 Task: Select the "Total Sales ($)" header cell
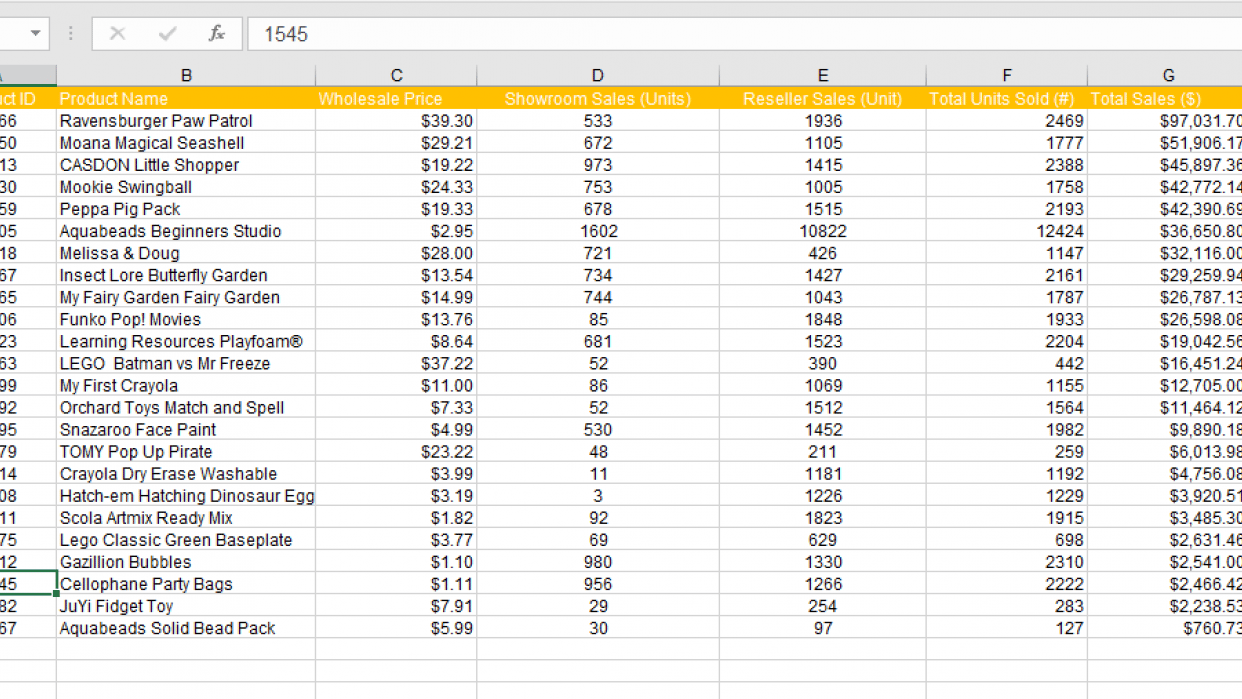click(1165, 99)
